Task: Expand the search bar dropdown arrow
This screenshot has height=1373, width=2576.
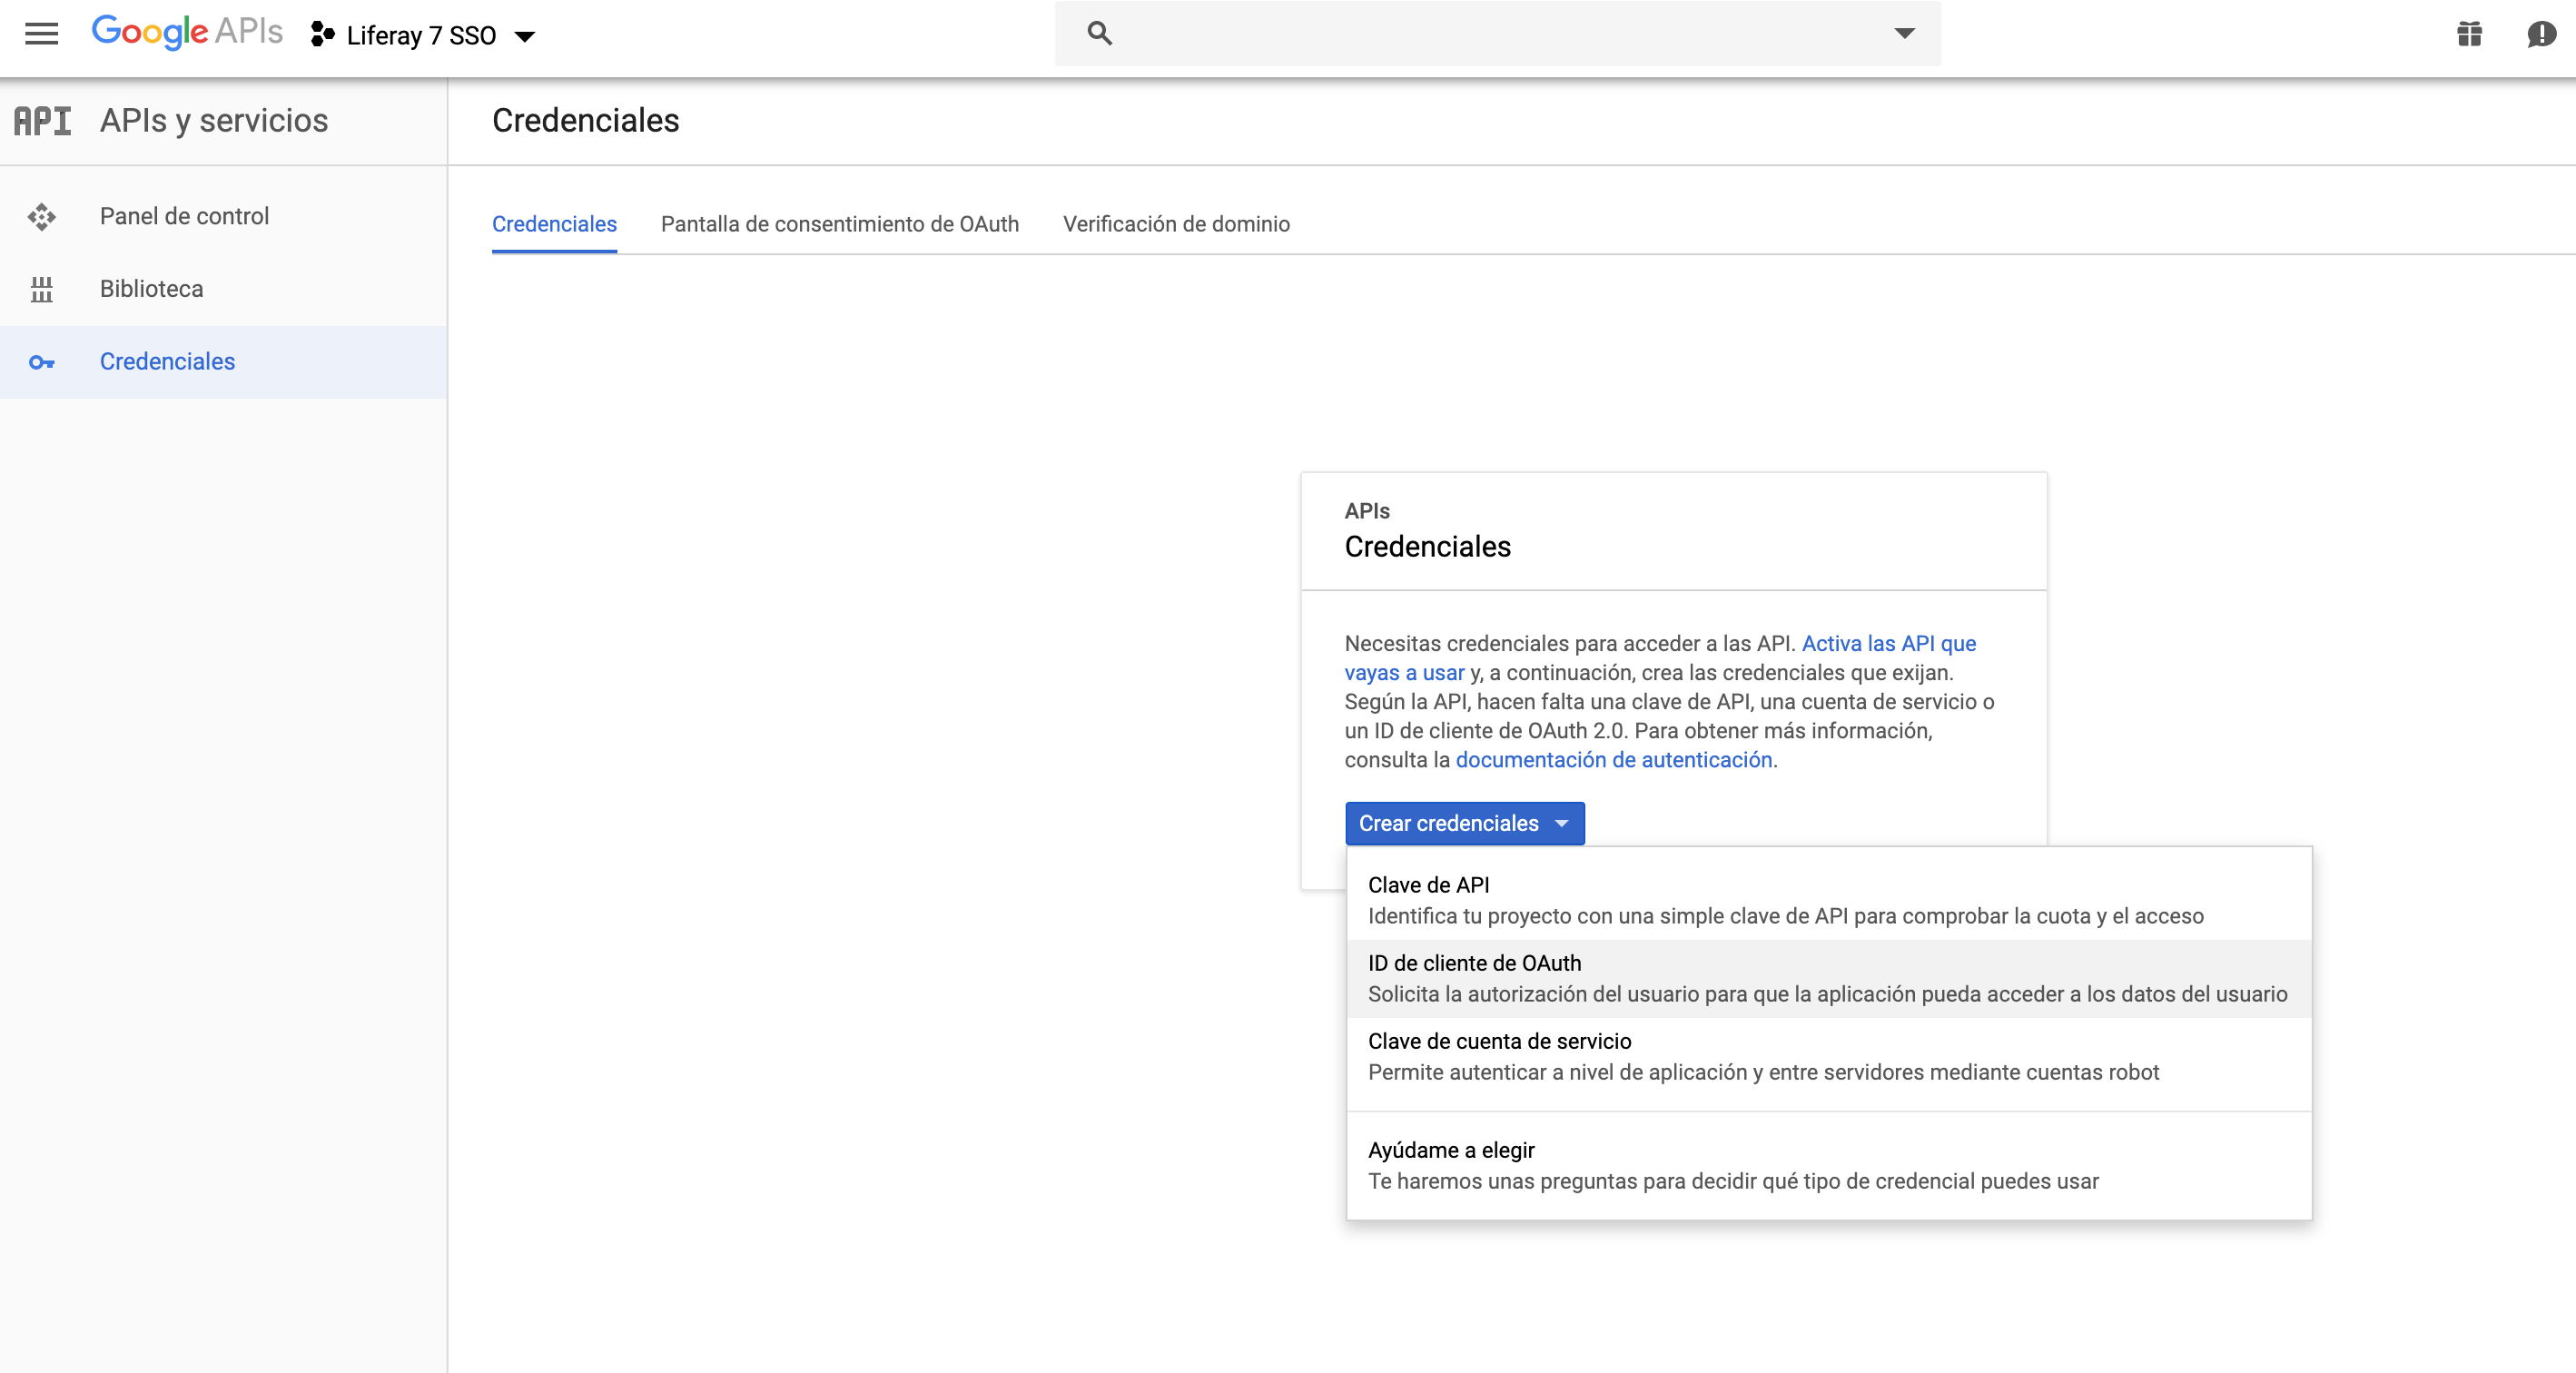Action: click(1904, 34)
